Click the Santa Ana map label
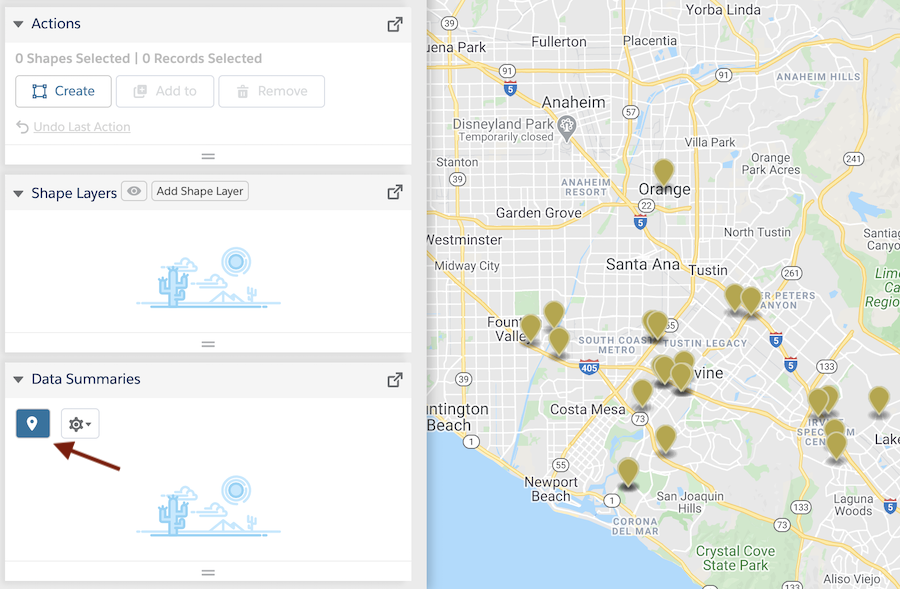This screenshot has height=589, width=900. [x=642, y=264]
